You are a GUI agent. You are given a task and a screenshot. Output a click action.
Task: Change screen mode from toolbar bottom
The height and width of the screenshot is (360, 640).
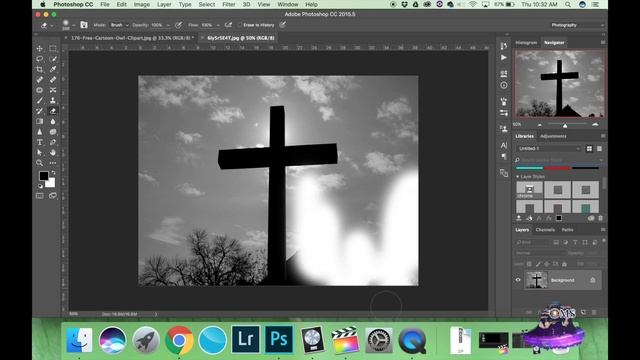pyautogui.click(x=53, y=196)
